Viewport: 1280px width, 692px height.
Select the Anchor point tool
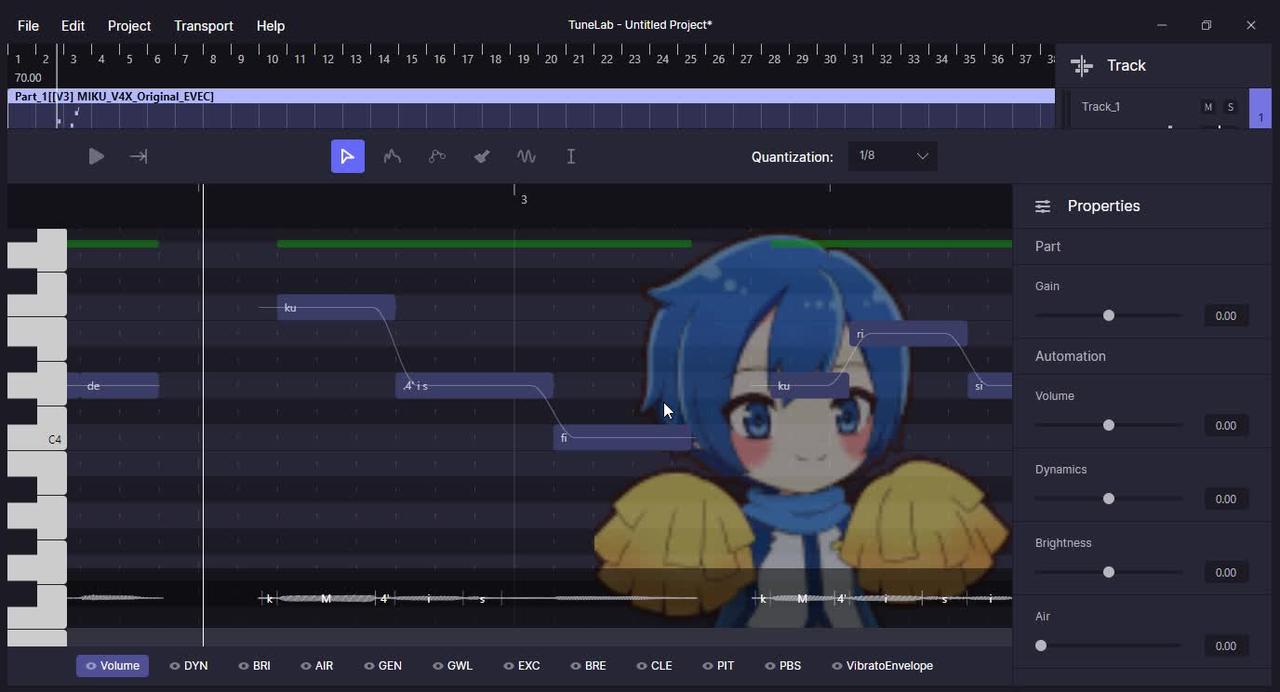click(x=437, y=156)
